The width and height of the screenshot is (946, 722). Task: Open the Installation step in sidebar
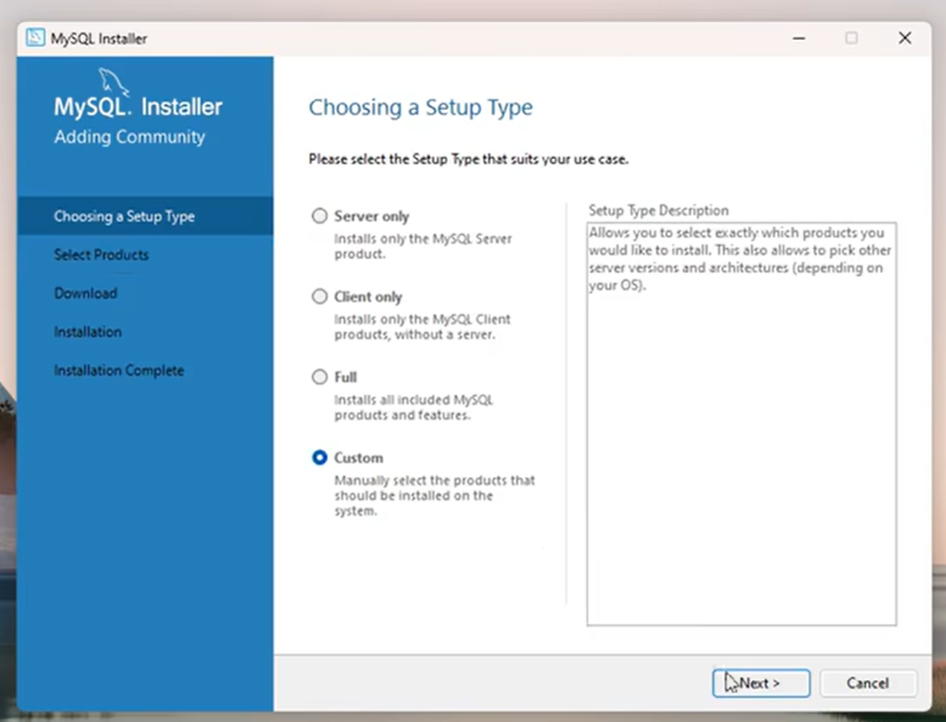87,332
